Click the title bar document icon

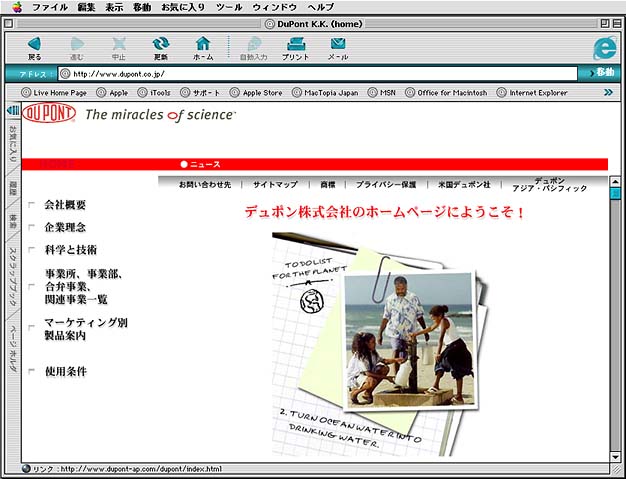[x=270, y=24]
